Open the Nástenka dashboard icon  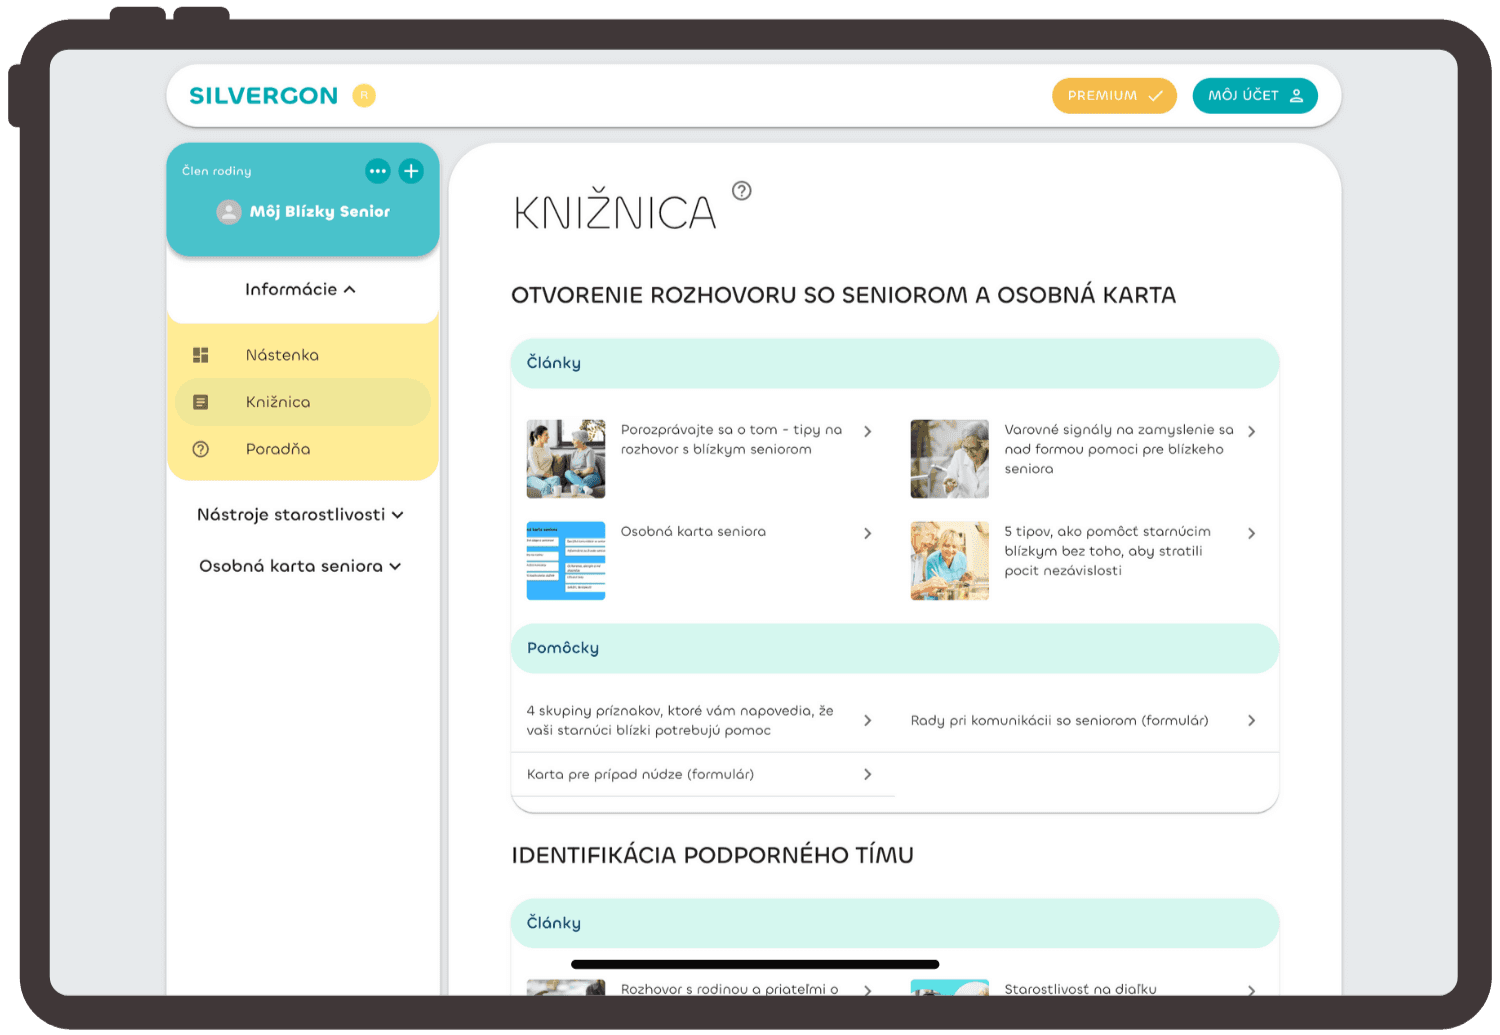point(201,354)
